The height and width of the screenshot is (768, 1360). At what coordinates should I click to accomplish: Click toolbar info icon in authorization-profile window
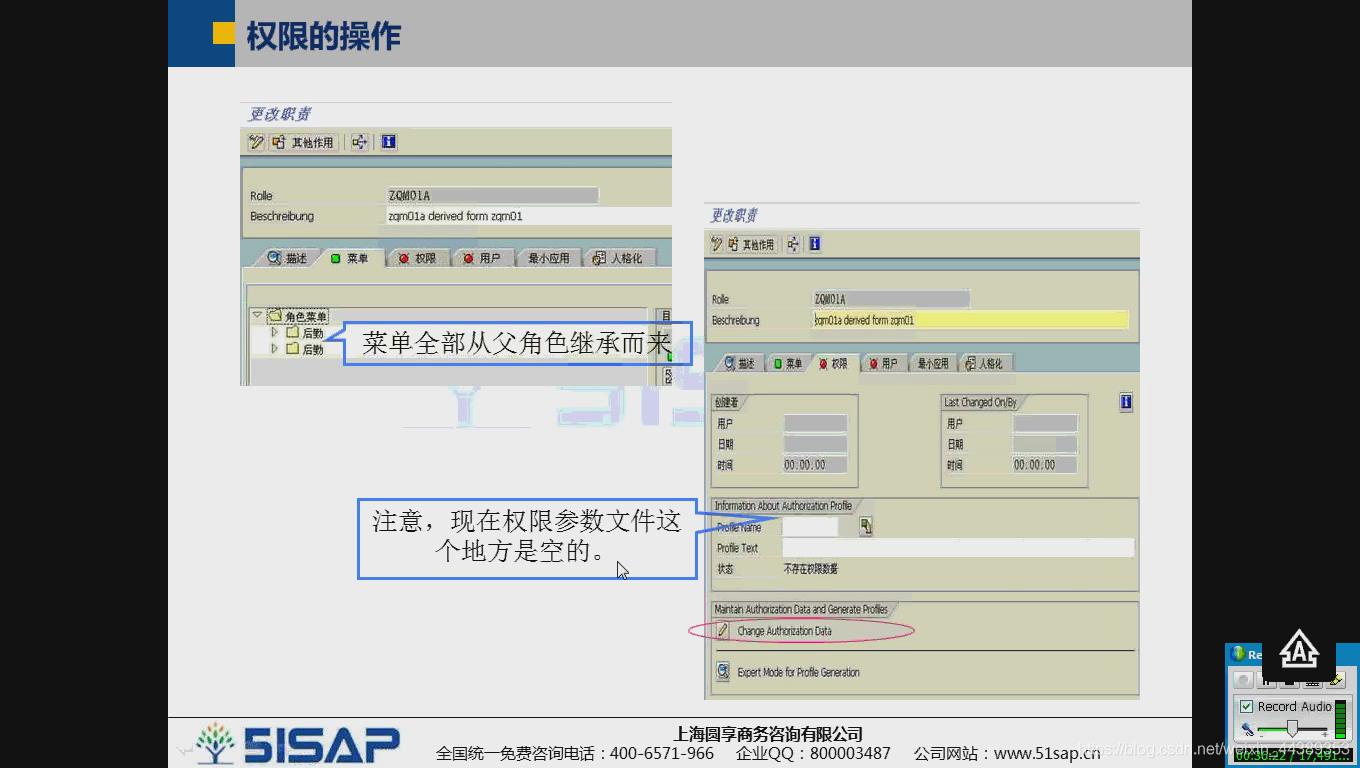click(815, 244)
